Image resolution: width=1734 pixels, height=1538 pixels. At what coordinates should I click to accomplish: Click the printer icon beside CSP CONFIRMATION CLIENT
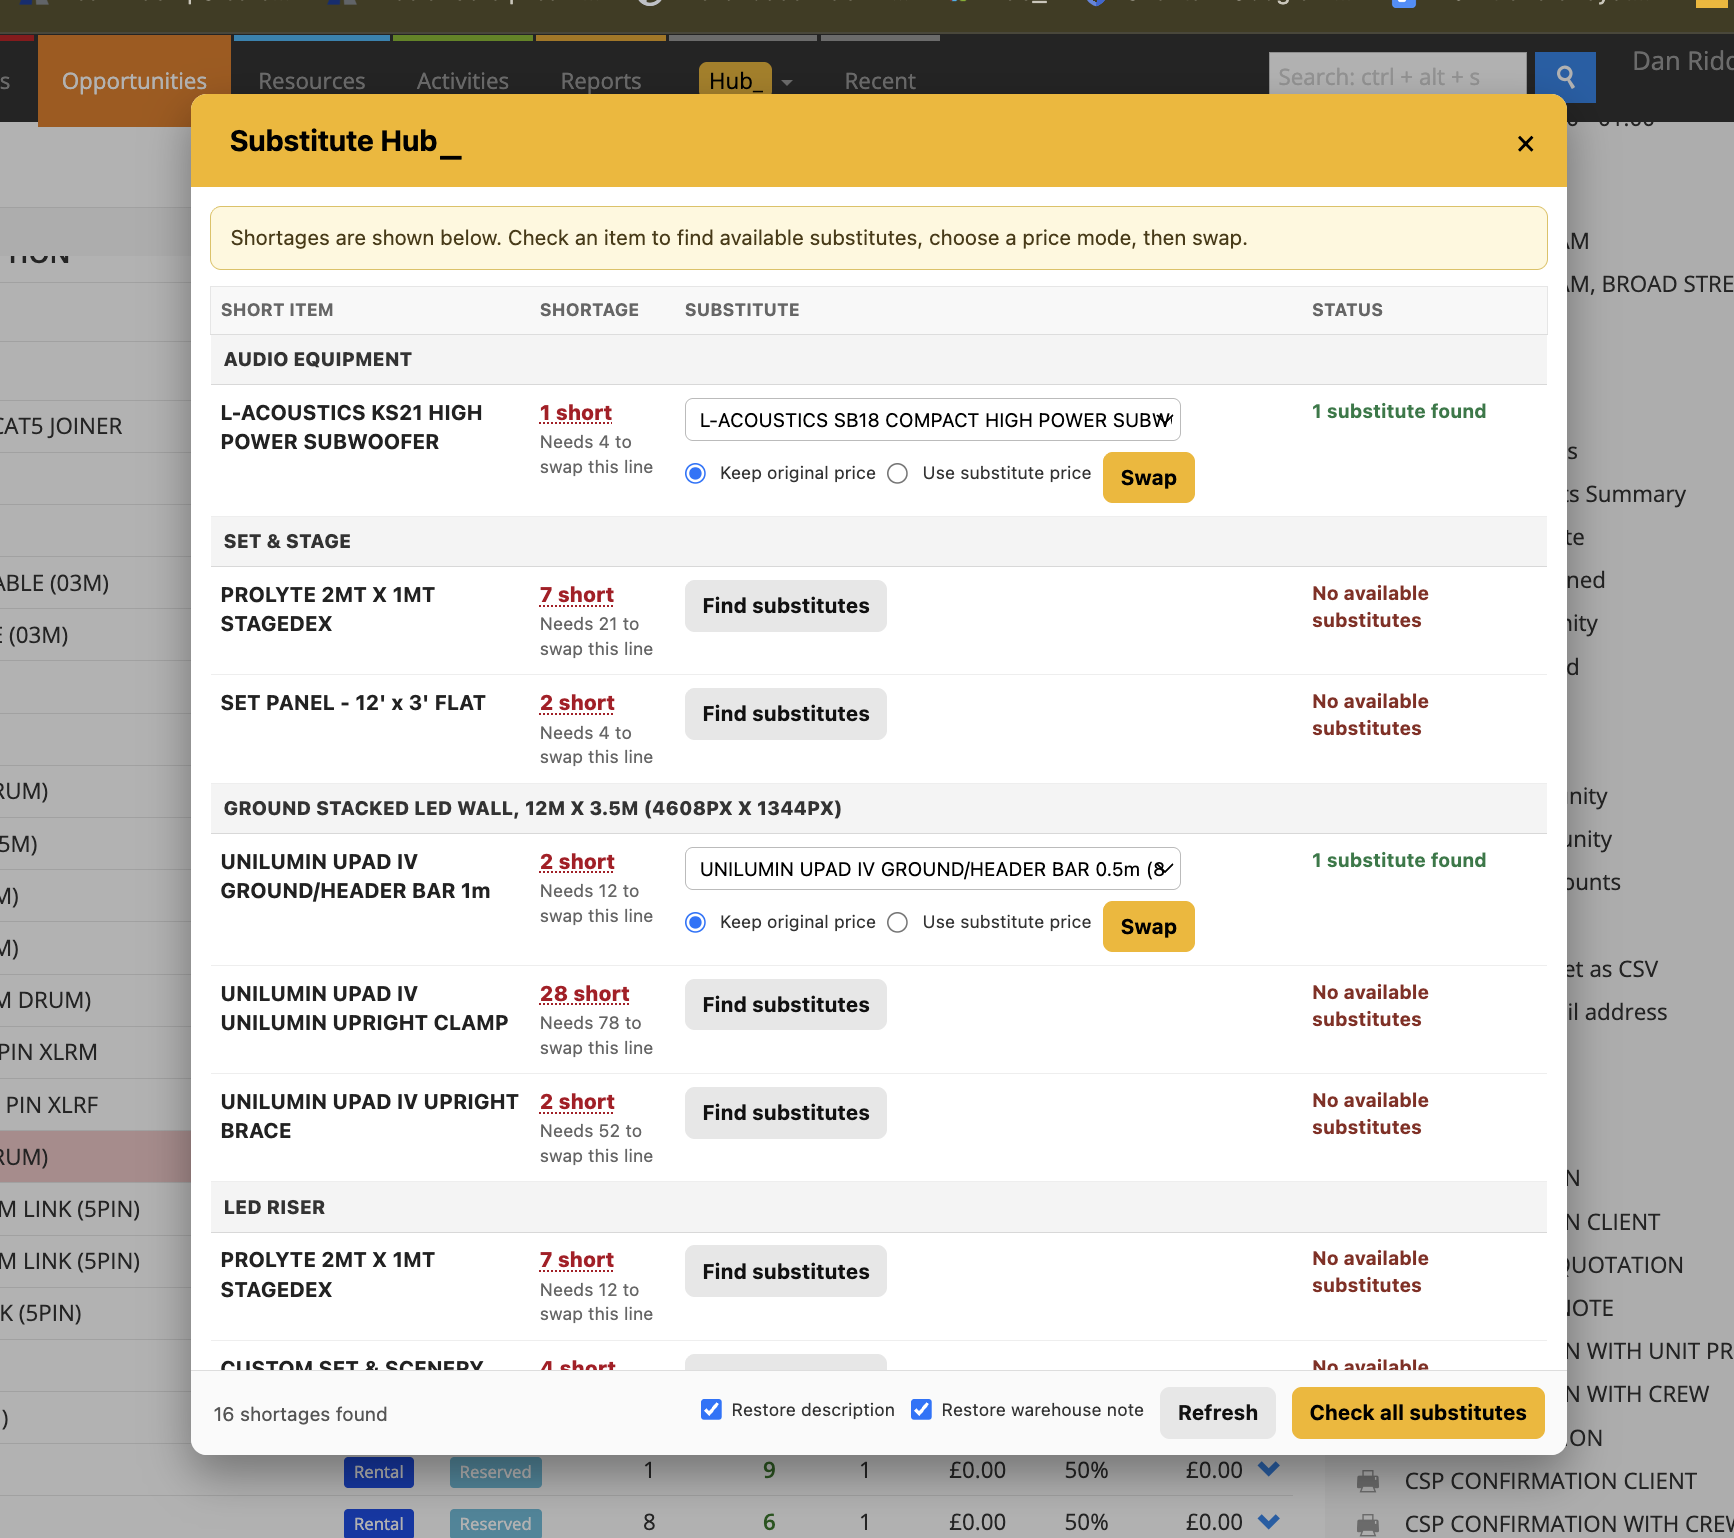tap(1368, 1480)
